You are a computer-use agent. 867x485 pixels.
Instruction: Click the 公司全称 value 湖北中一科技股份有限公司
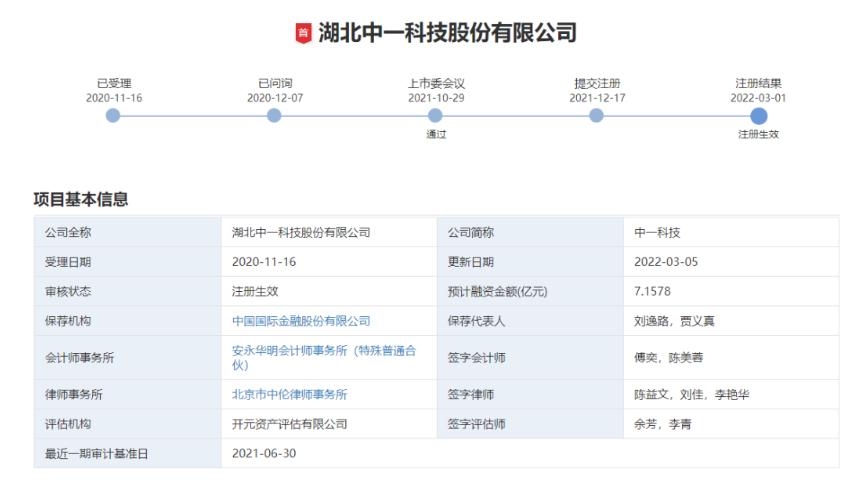coord(301,232)
